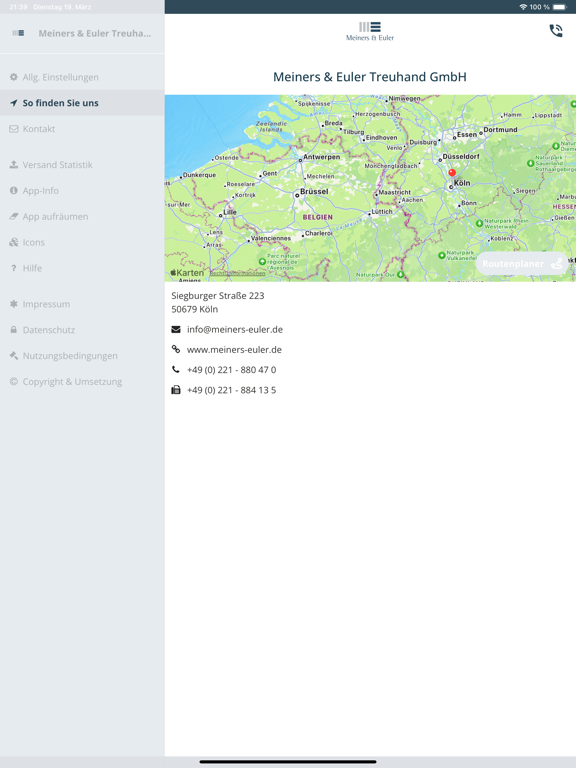Click the envelope icon beside Kontakt

(14, 129)
